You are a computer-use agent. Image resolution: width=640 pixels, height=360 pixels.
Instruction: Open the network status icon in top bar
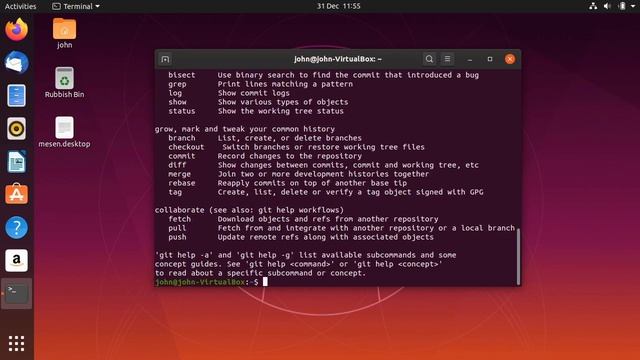pos(593,6)
